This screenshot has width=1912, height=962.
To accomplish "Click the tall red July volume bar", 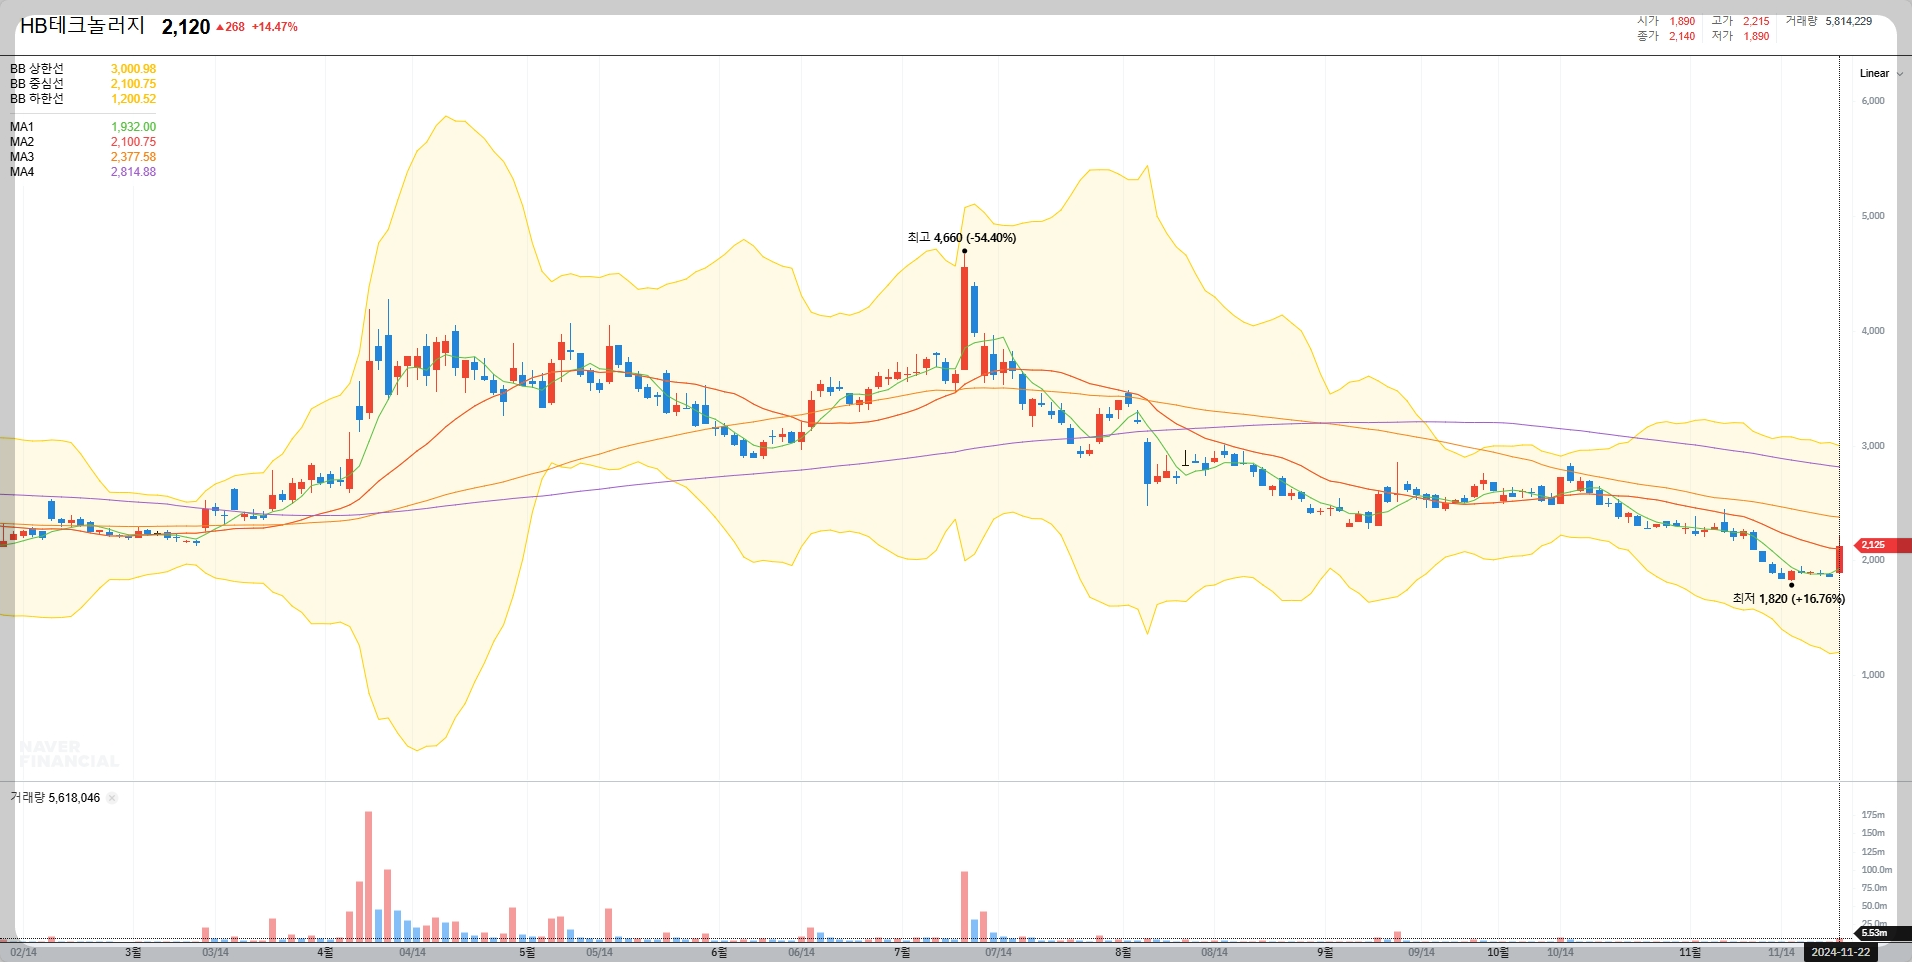I will coord(964,906).
